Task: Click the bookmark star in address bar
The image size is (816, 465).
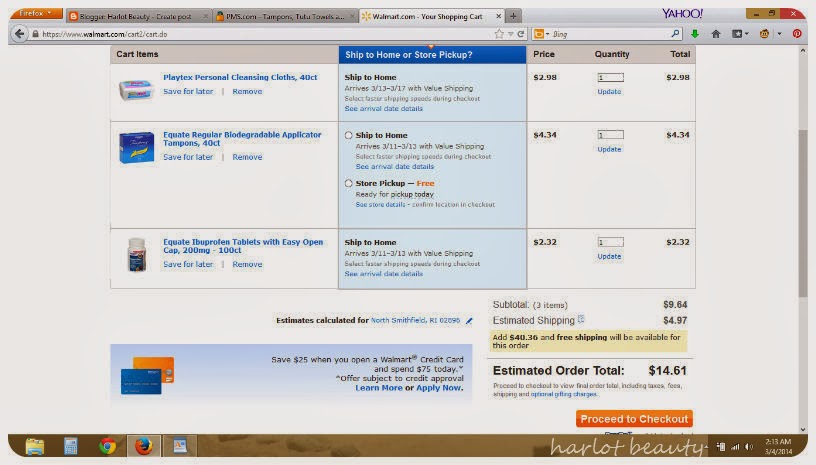Action: point(499,34)
